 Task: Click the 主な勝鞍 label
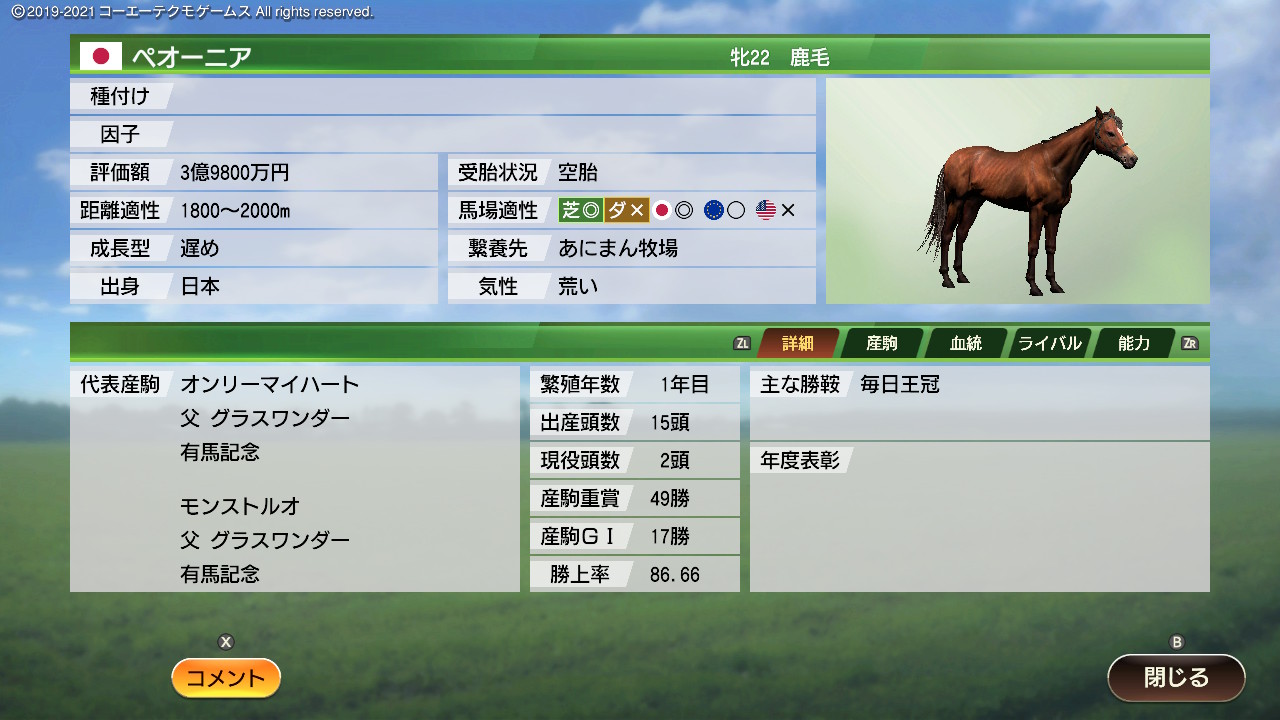[800, 384]
